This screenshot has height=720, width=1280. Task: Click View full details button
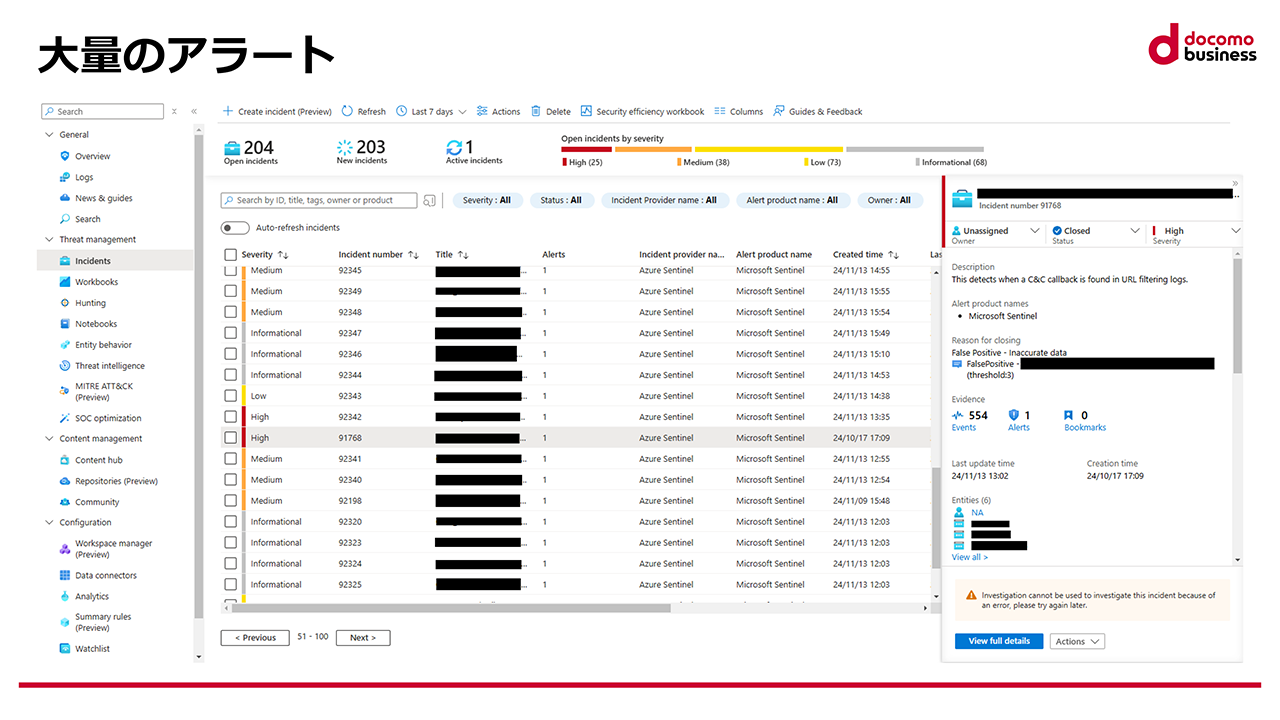click(999, 641)
